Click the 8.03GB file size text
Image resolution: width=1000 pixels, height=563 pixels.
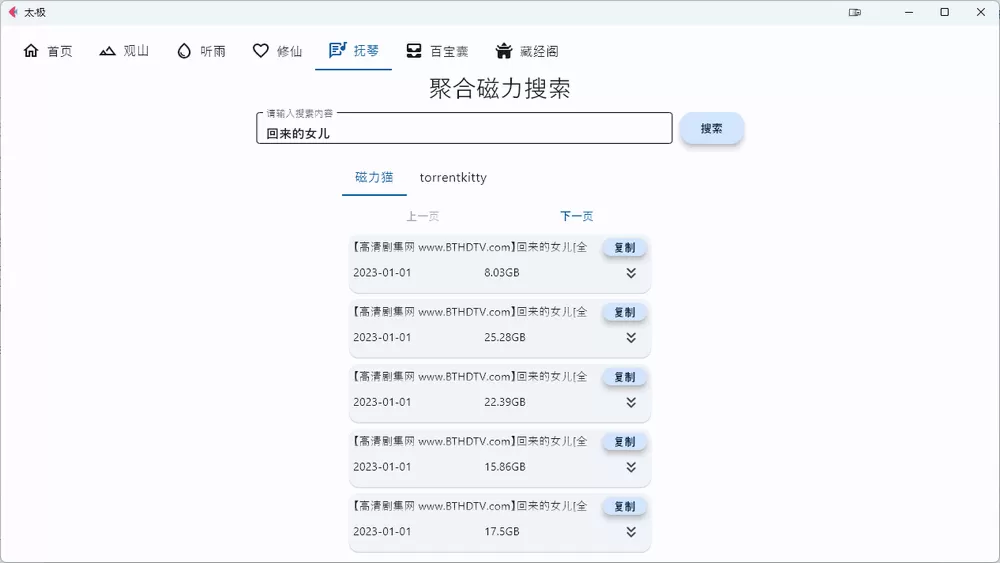click(x=501, y=272)
